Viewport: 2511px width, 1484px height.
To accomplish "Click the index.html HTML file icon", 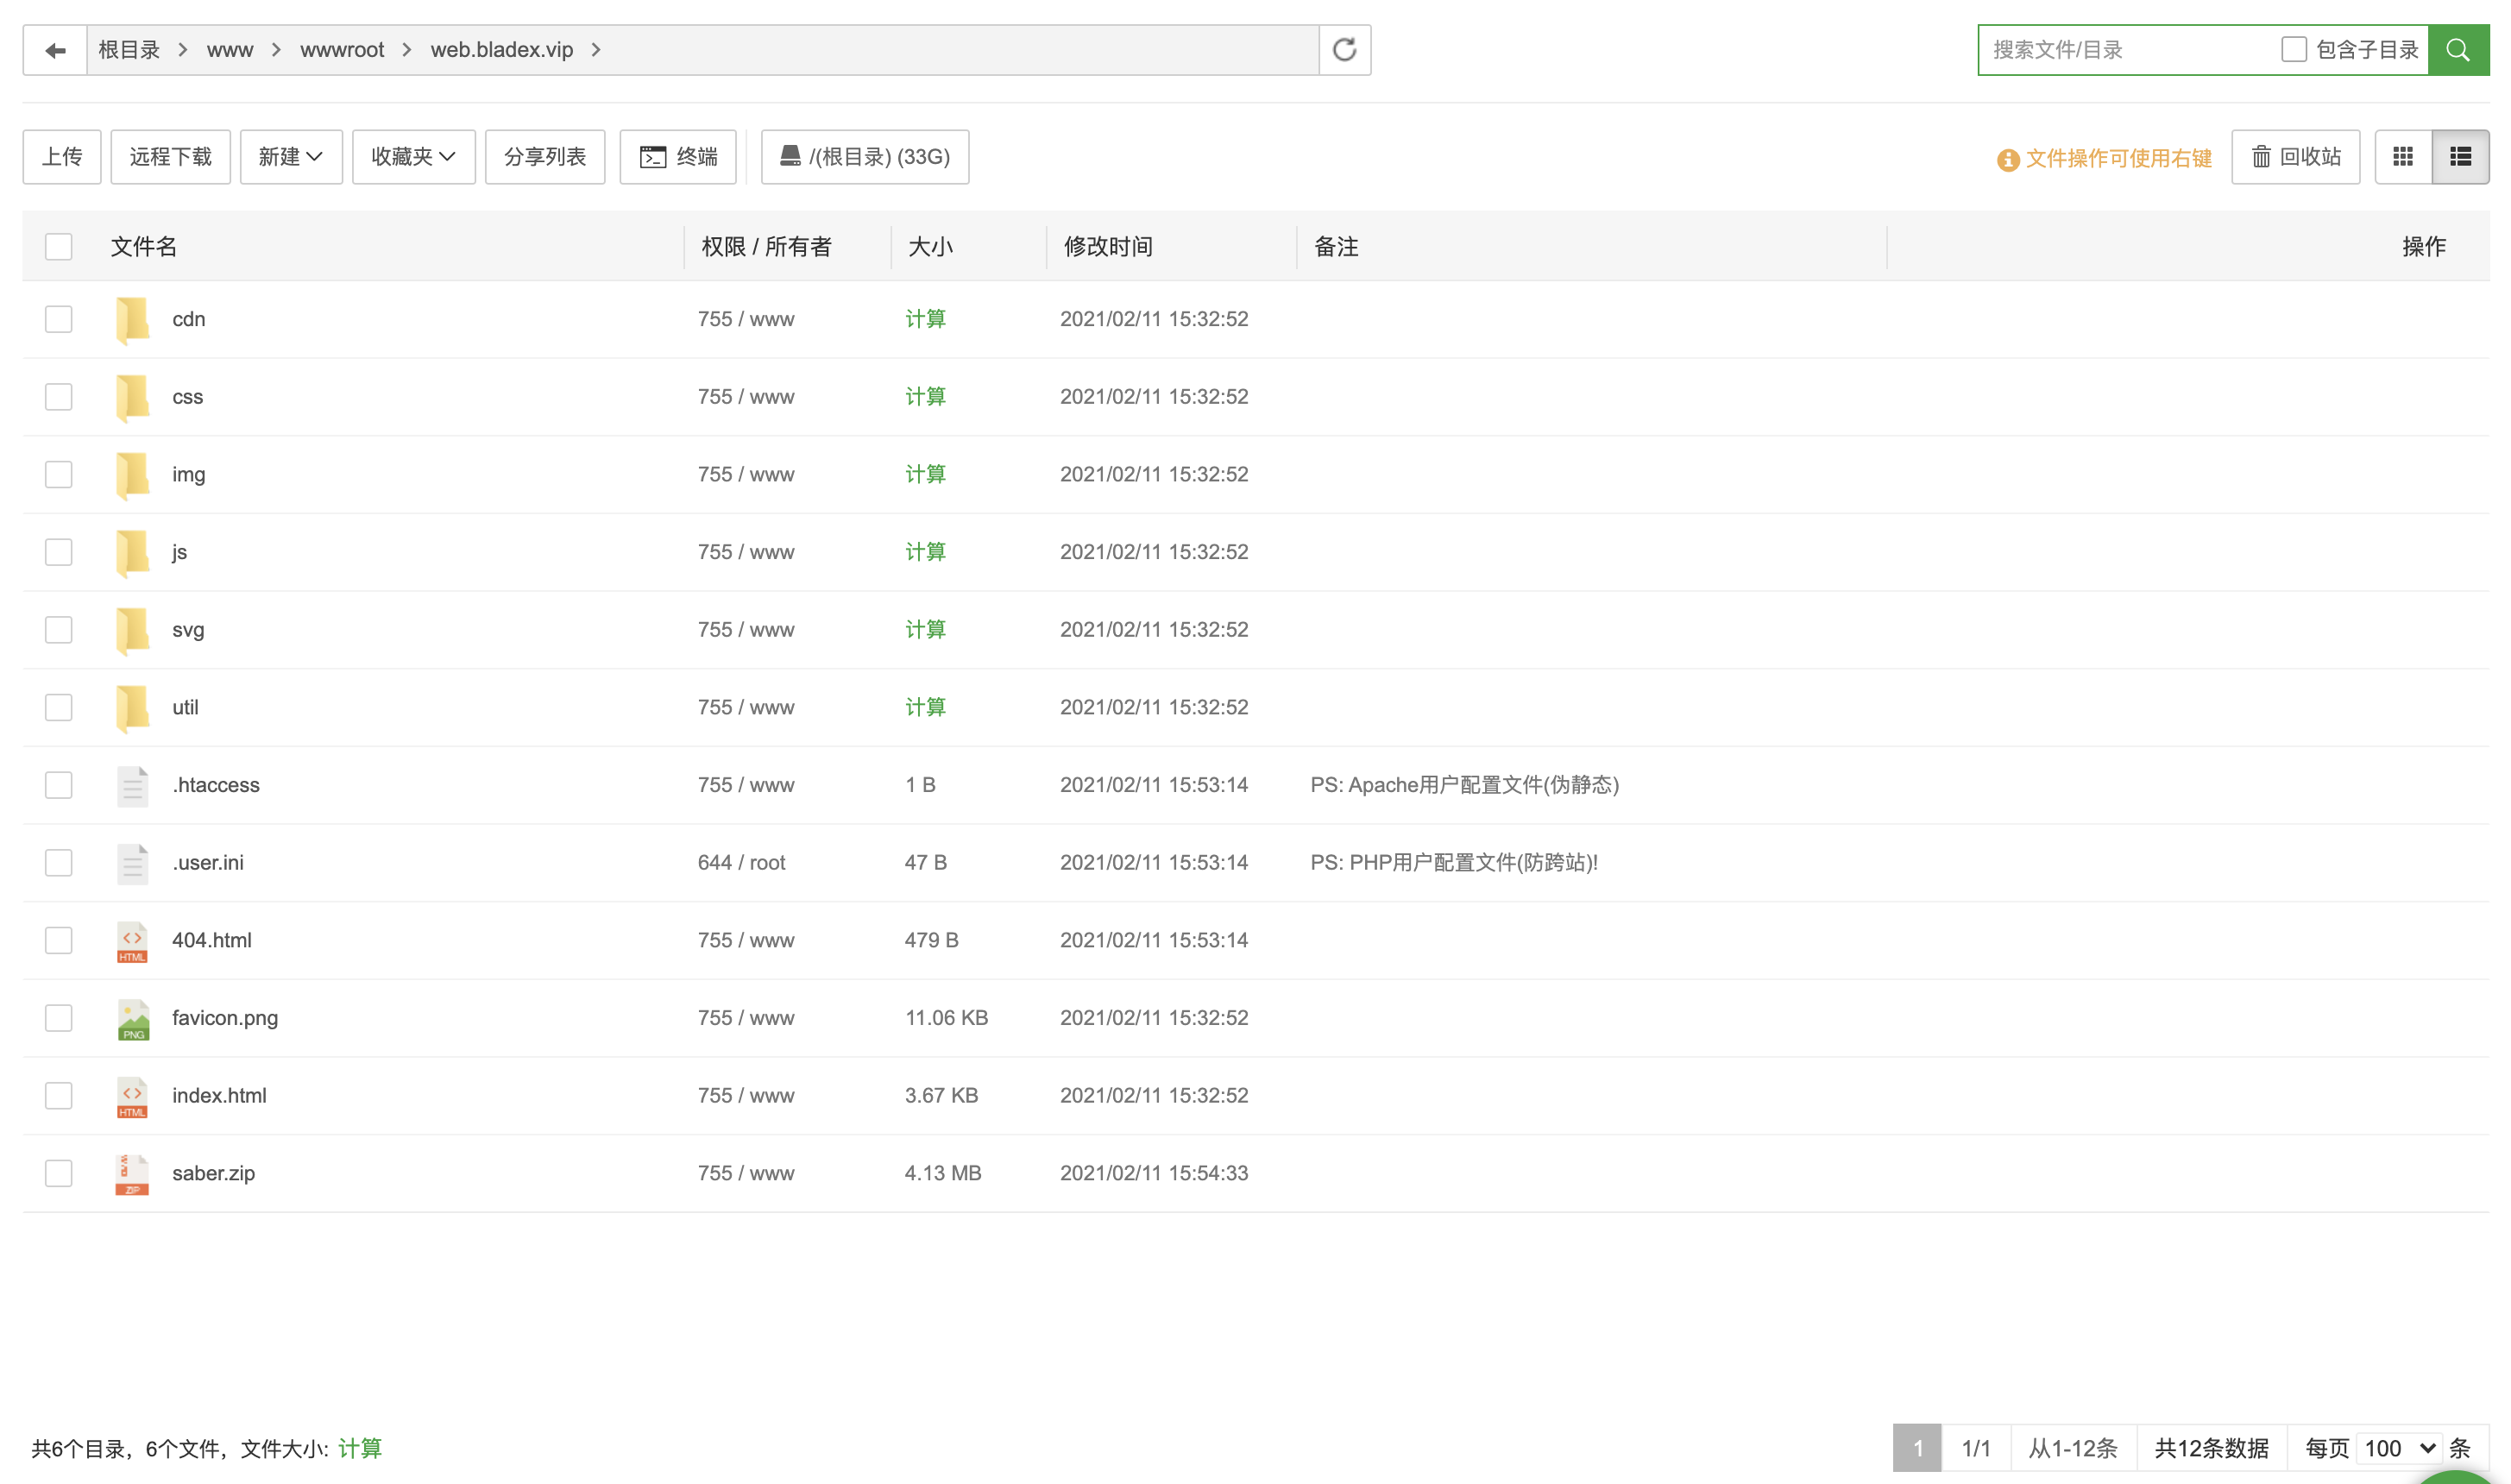I will [x=132, y=1097].
